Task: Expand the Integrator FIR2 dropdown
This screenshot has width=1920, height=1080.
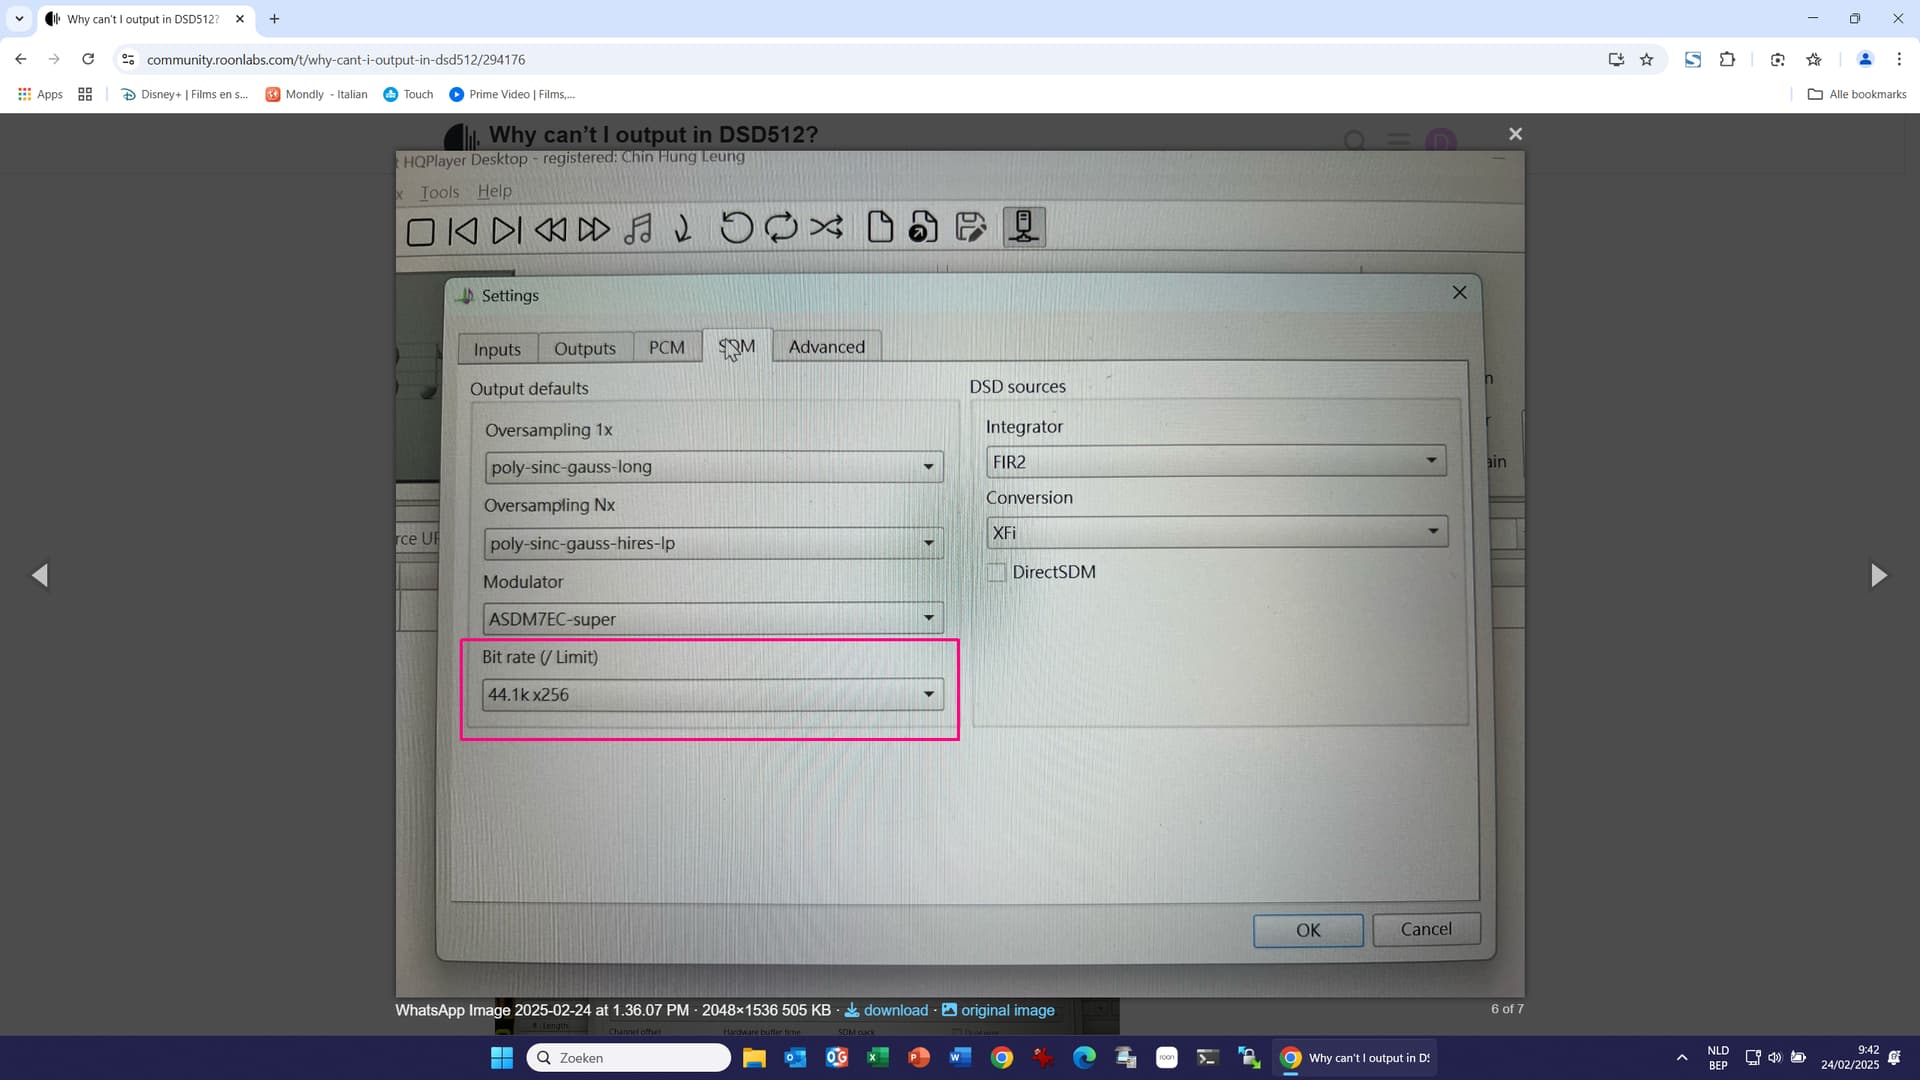Action: (x=1216, y=461)
